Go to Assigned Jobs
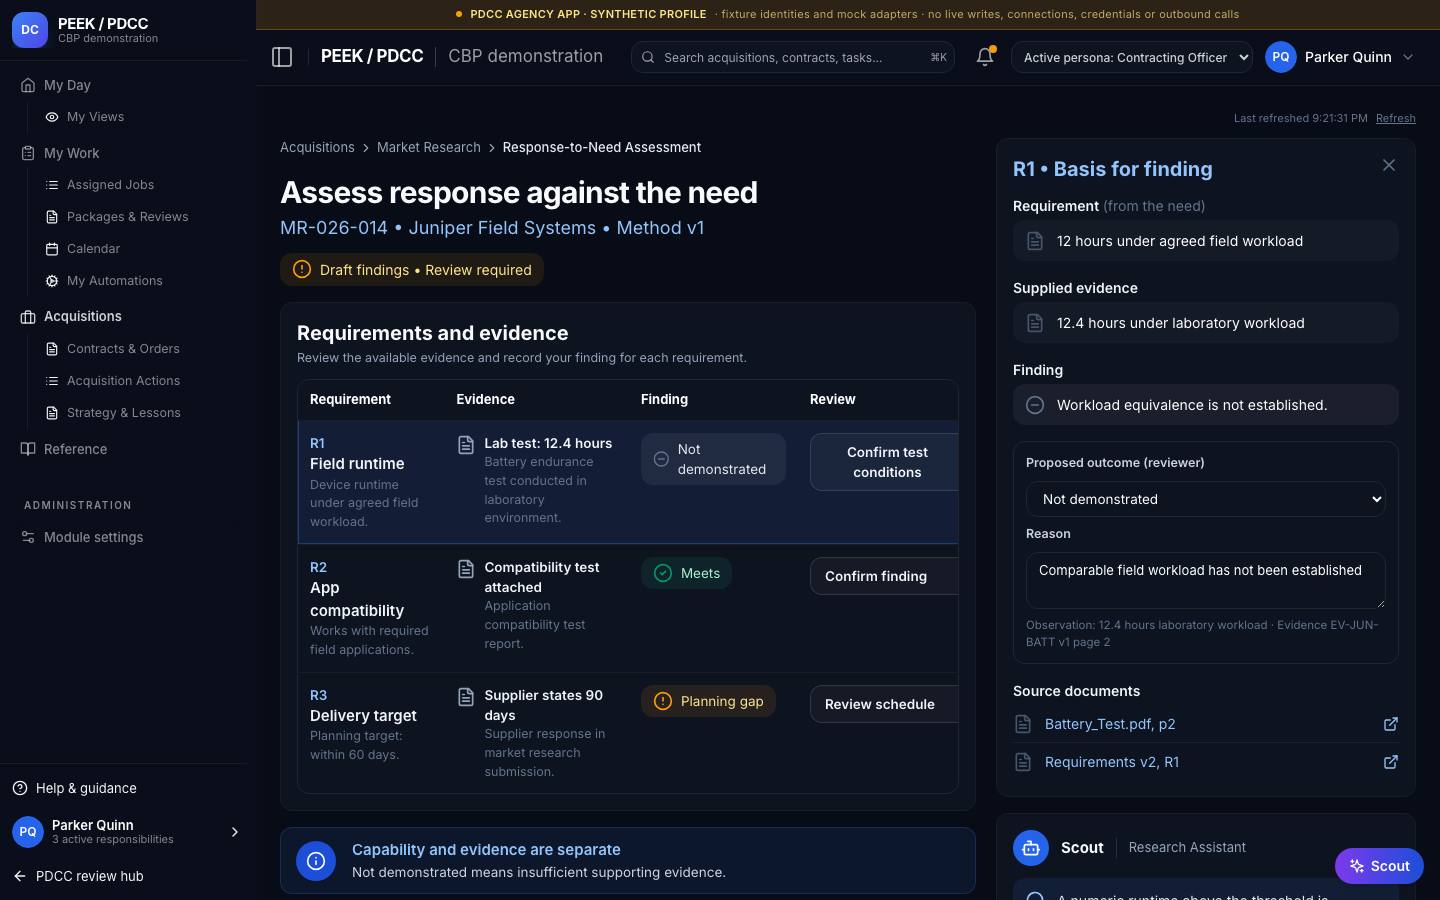The width and height of the screenshot is (1440, 900). pos(110,185)
